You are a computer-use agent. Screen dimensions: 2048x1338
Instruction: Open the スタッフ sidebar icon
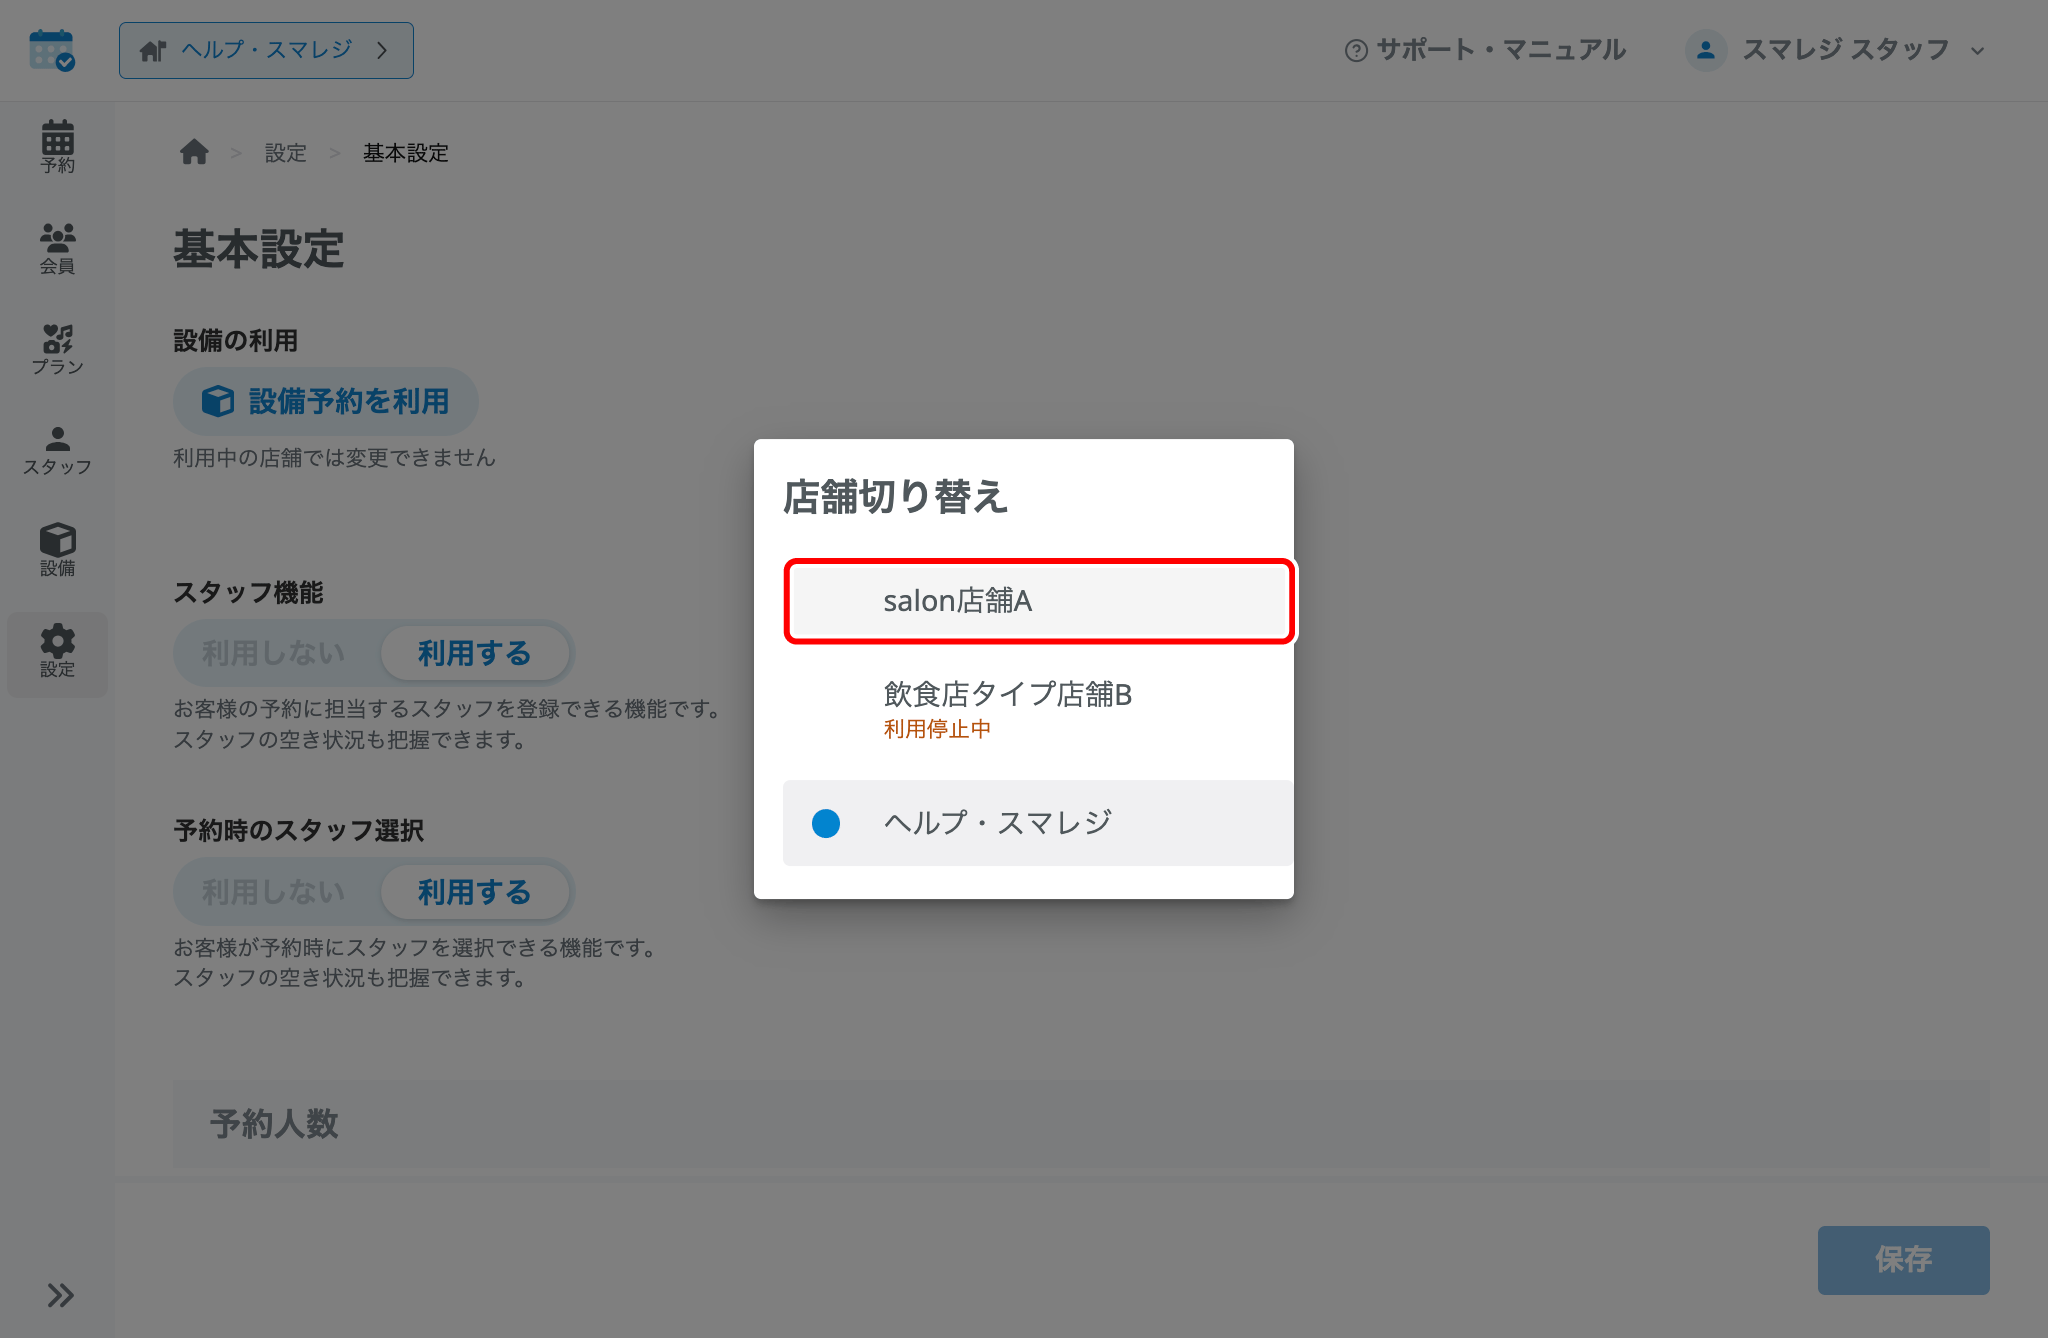tap(57, 450)
